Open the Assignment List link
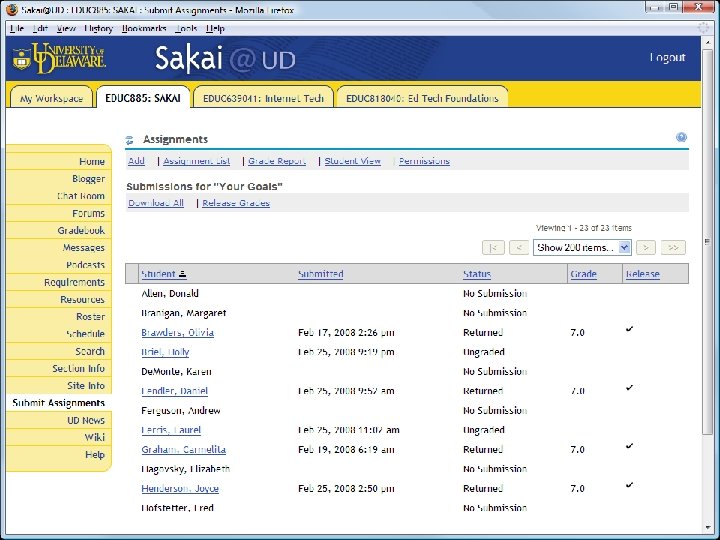The width and height of the screenshot is (720, 540). (197, 161)
